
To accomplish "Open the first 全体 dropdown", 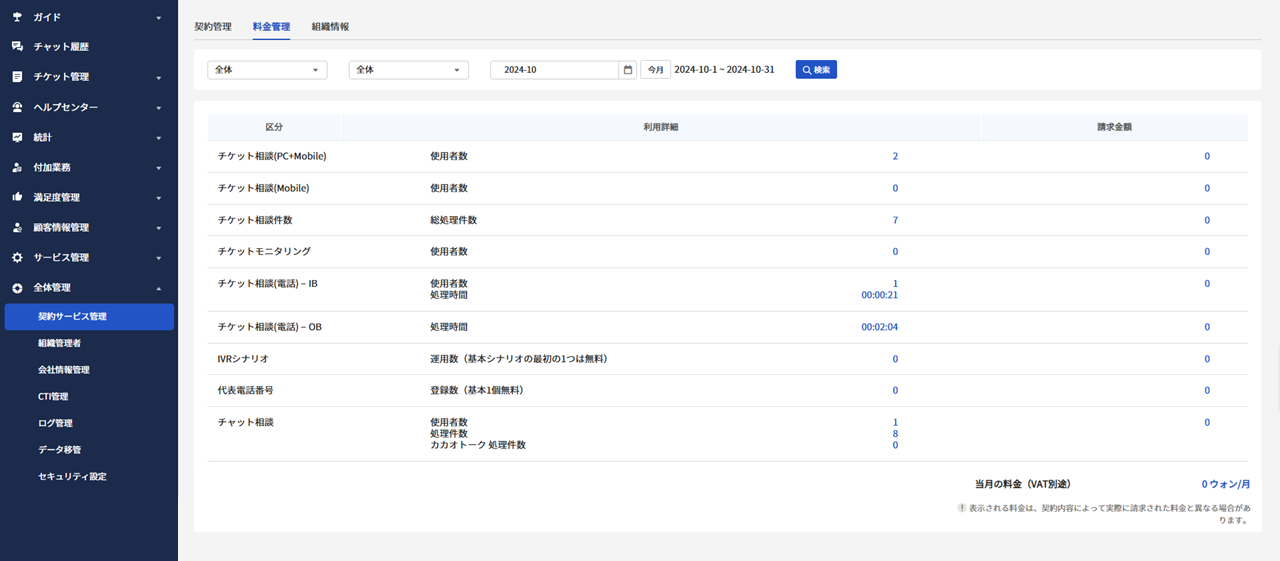I will pos(267,70).
